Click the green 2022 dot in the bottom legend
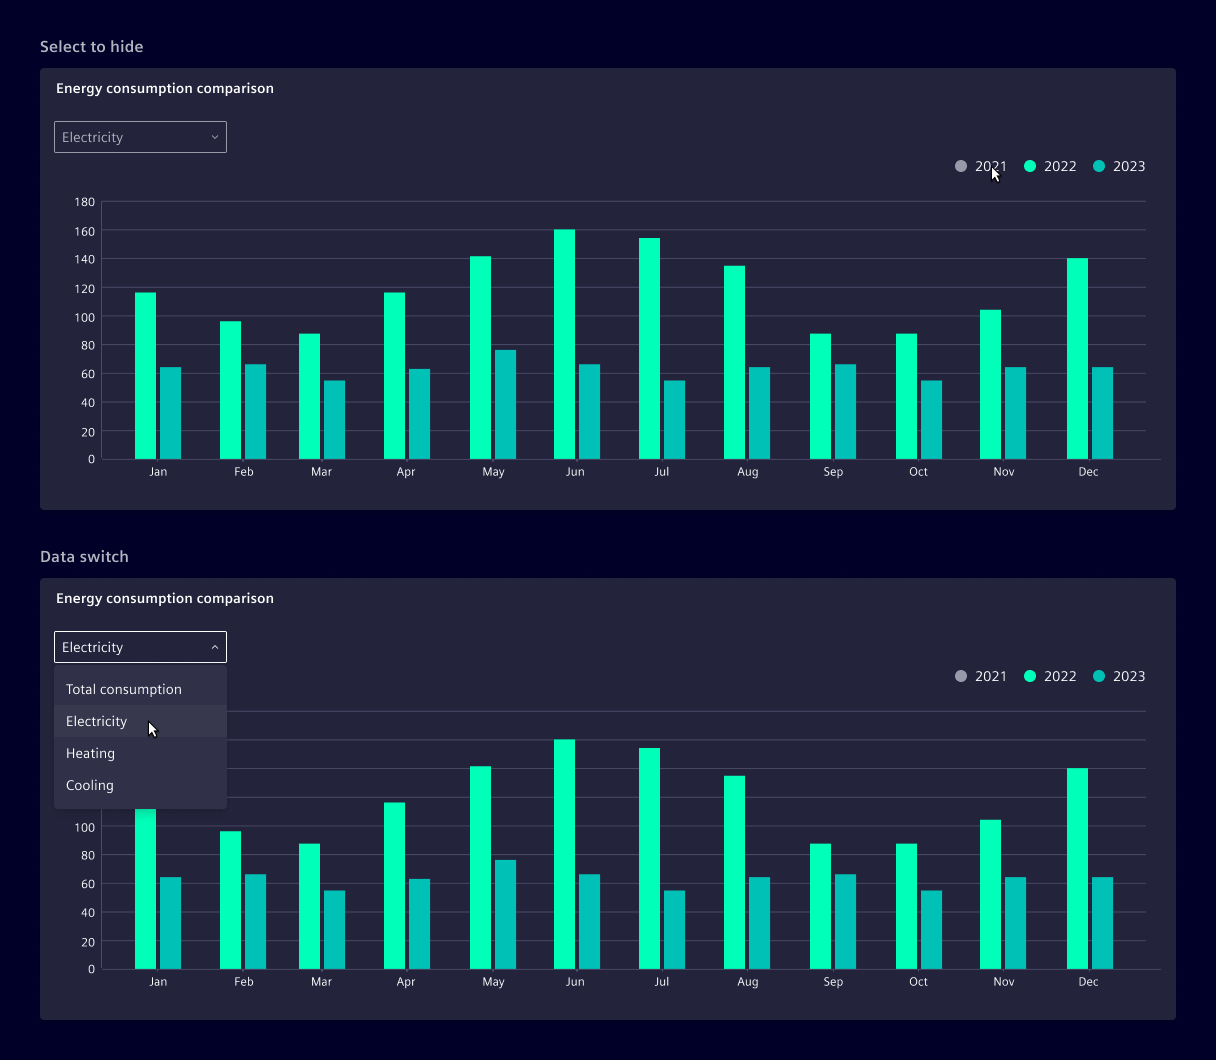 (1029, 676)
